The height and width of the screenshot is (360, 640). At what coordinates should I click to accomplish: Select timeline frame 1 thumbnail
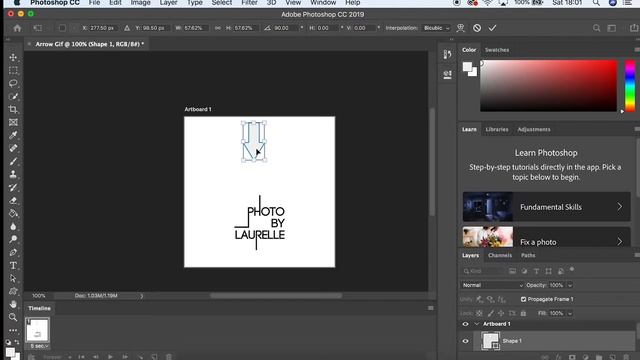pos(37,330)
